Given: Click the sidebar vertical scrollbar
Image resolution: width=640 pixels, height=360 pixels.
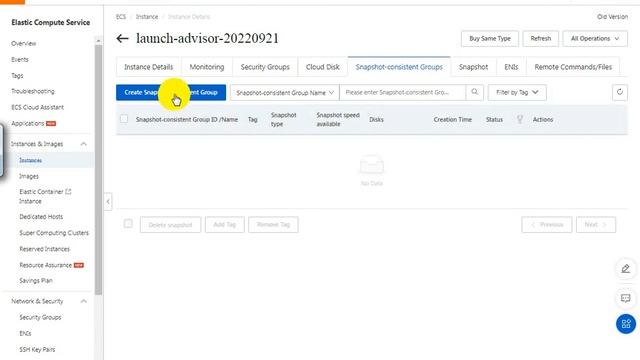Looking at the screenshot, I should click(x=98, y=169).
